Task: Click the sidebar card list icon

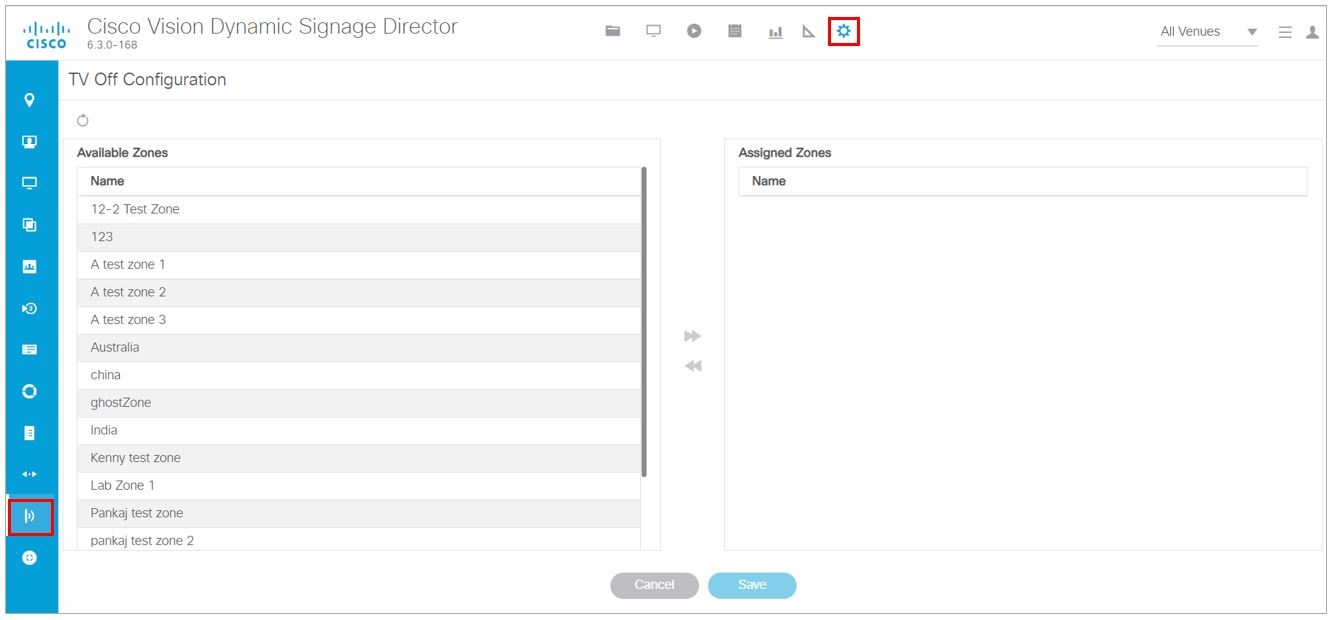Action: click(x=30, y=350)
